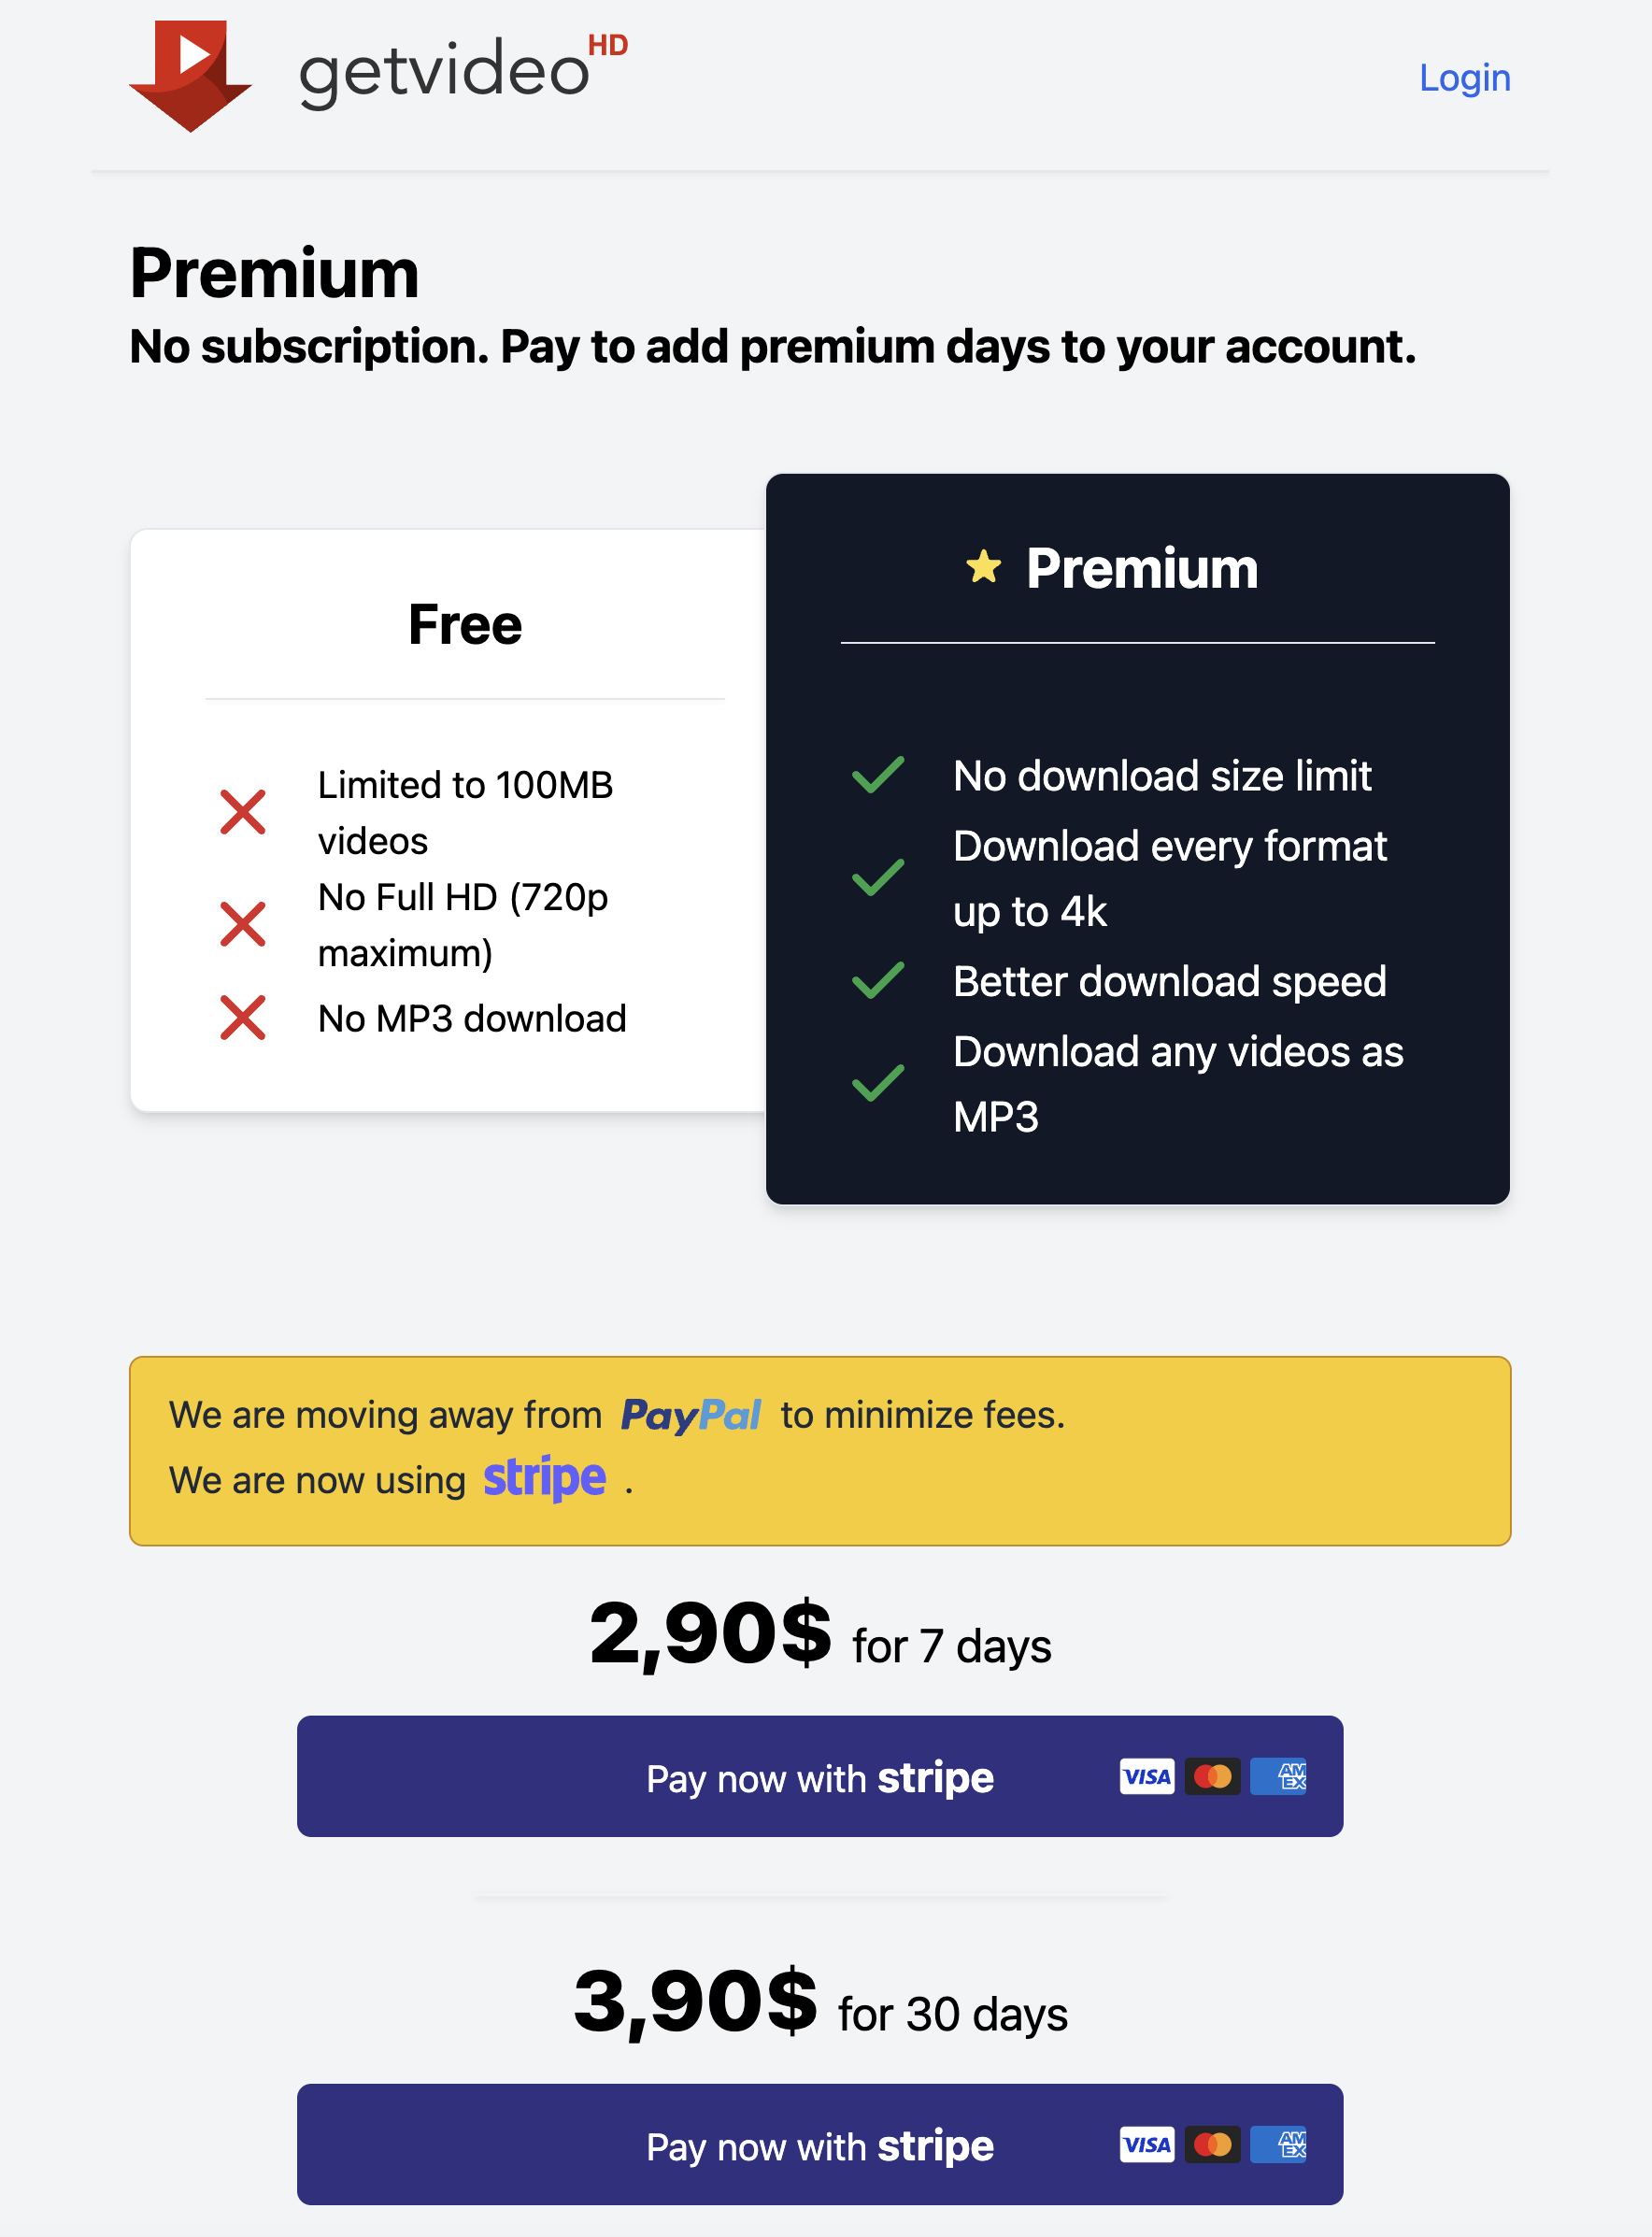Click the Visa icon on 7-day button
Viewport: 1652px width, 2237px height.
1146,1776
